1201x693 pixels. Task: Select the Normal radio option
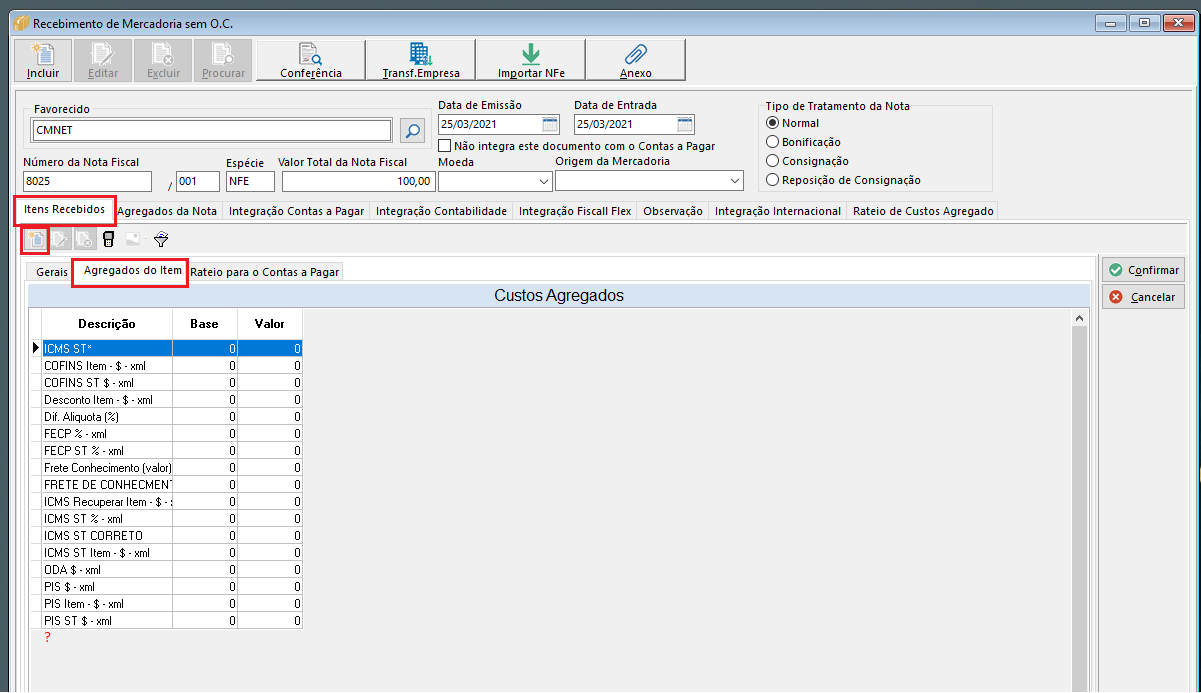tap(772, 123)
